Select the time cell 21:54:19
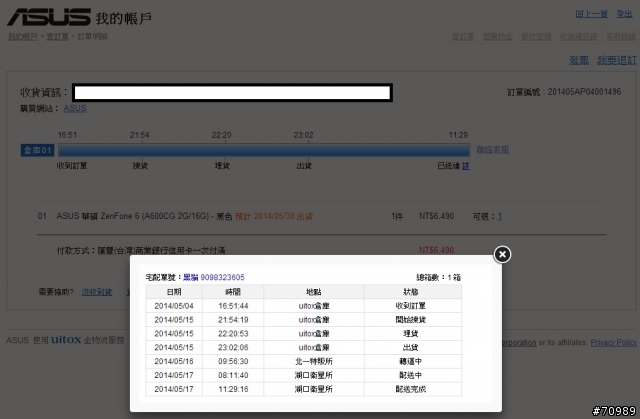 click(x=233, y=320)
